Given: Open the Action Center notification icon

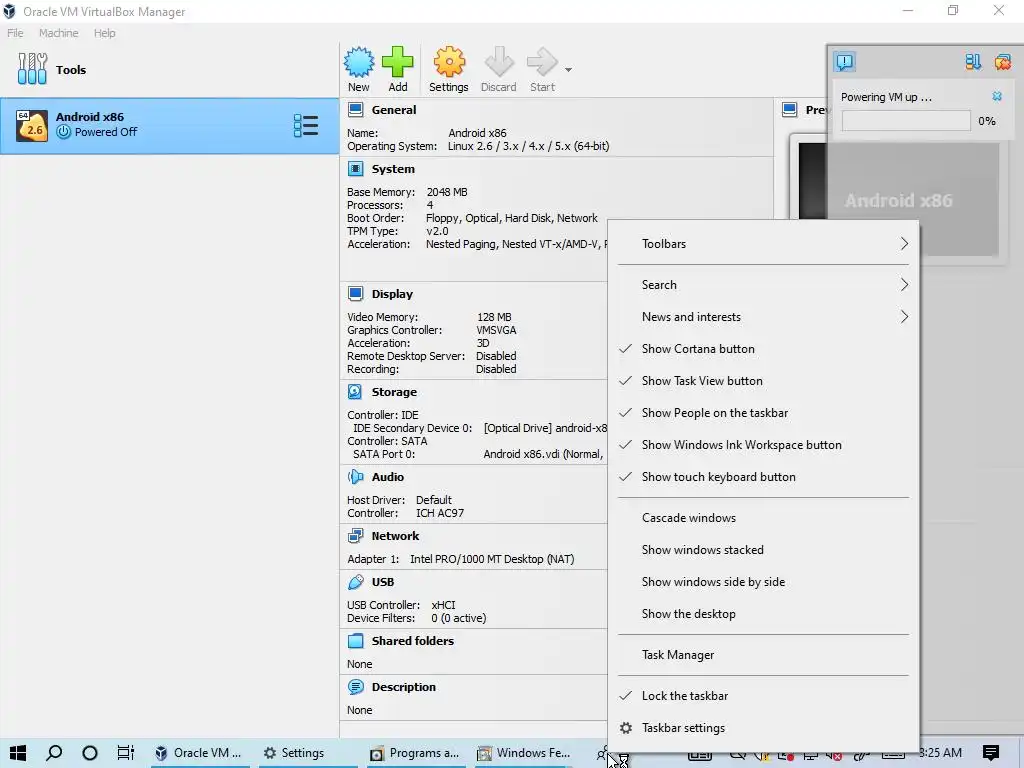Looking at the screenshot, I should pyautogui.click(x=991, y=753).
